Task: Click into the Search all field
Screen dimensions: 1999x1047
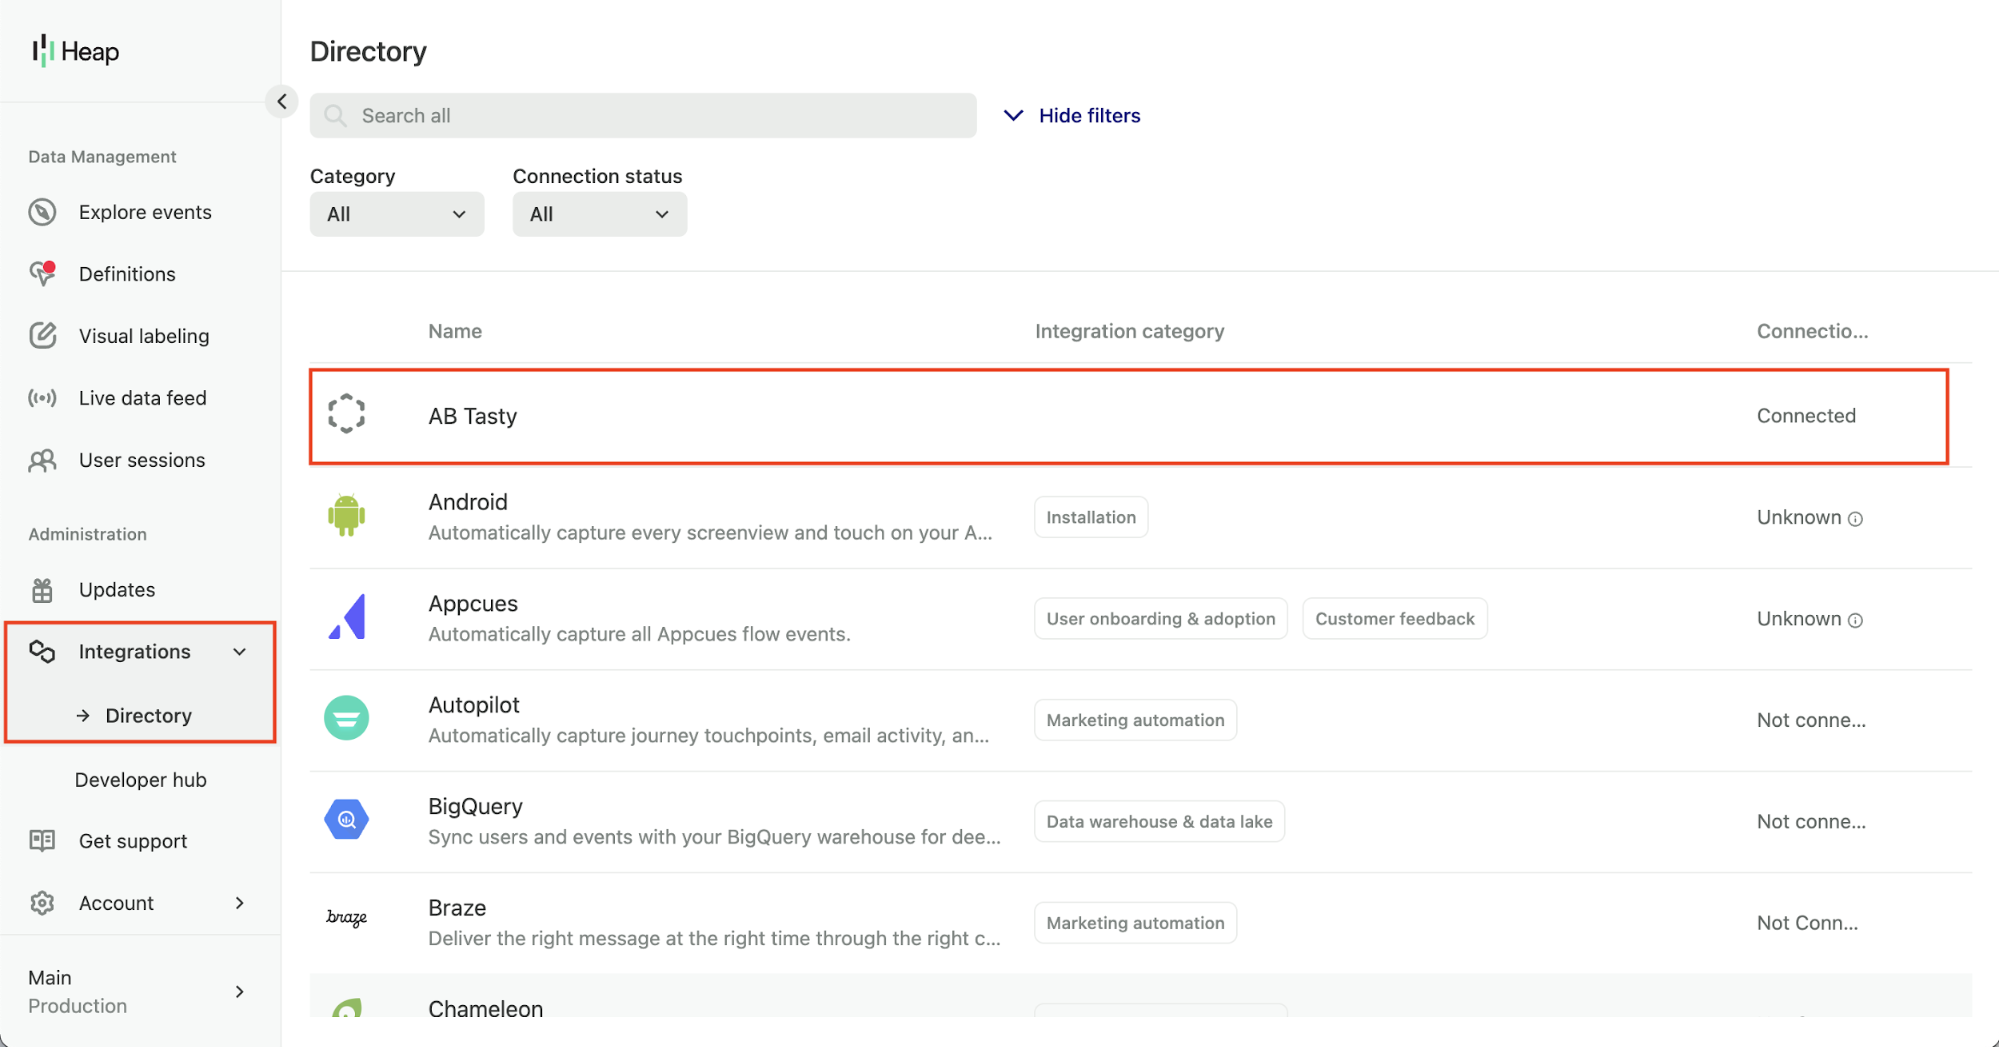Action: click(x=643, y=115)
